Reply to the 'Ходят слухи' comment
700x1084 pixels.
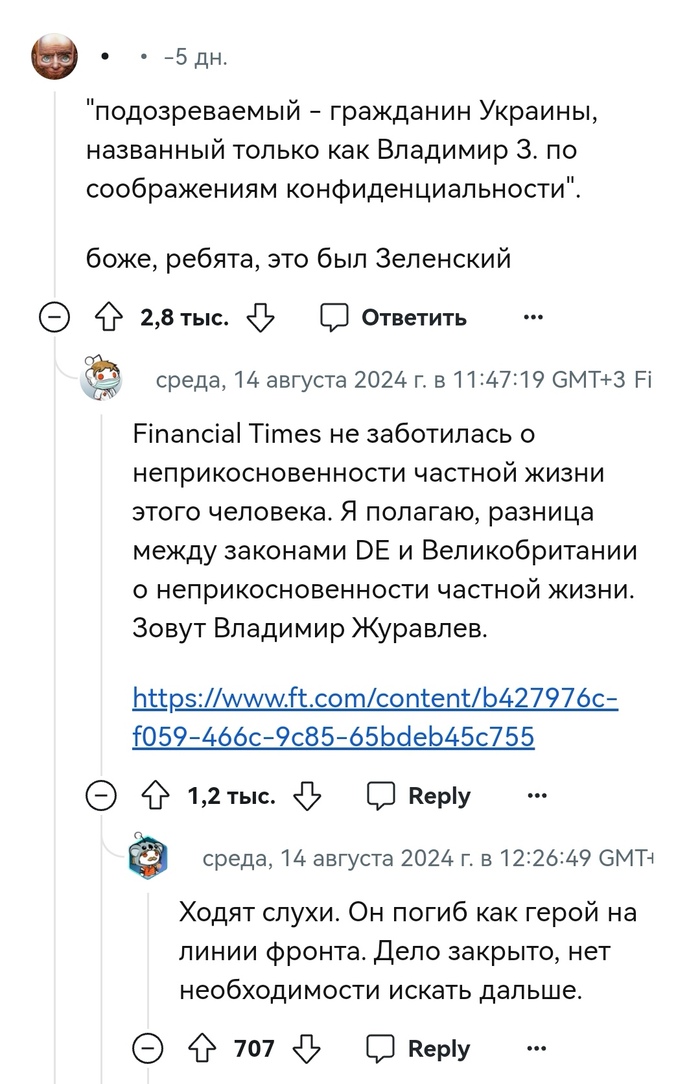pos(421,1048)
